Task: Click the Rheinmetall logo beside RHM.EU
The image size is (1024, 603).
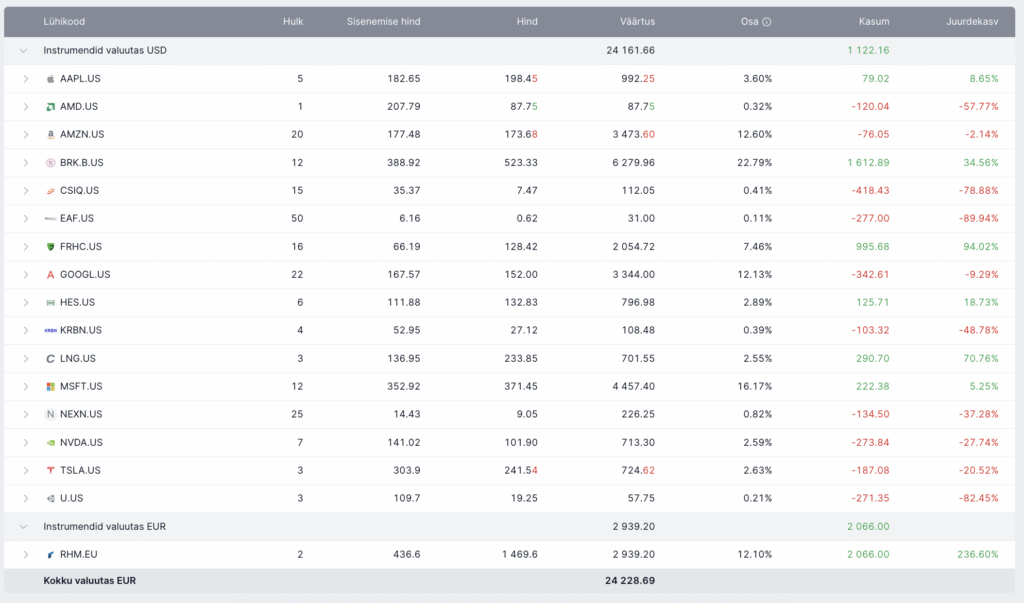Action: coord(50,555)
